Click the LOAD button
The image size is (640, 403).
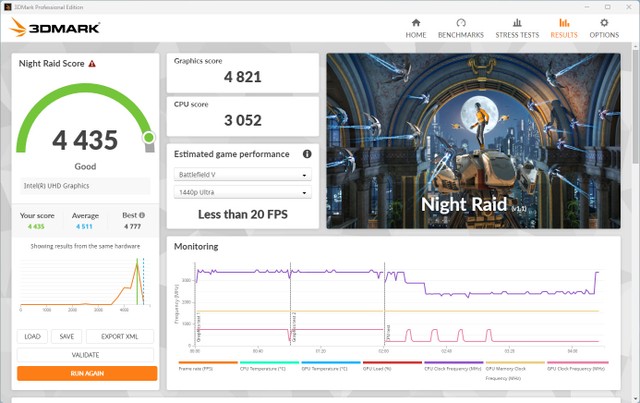click(x=32, y=336)
